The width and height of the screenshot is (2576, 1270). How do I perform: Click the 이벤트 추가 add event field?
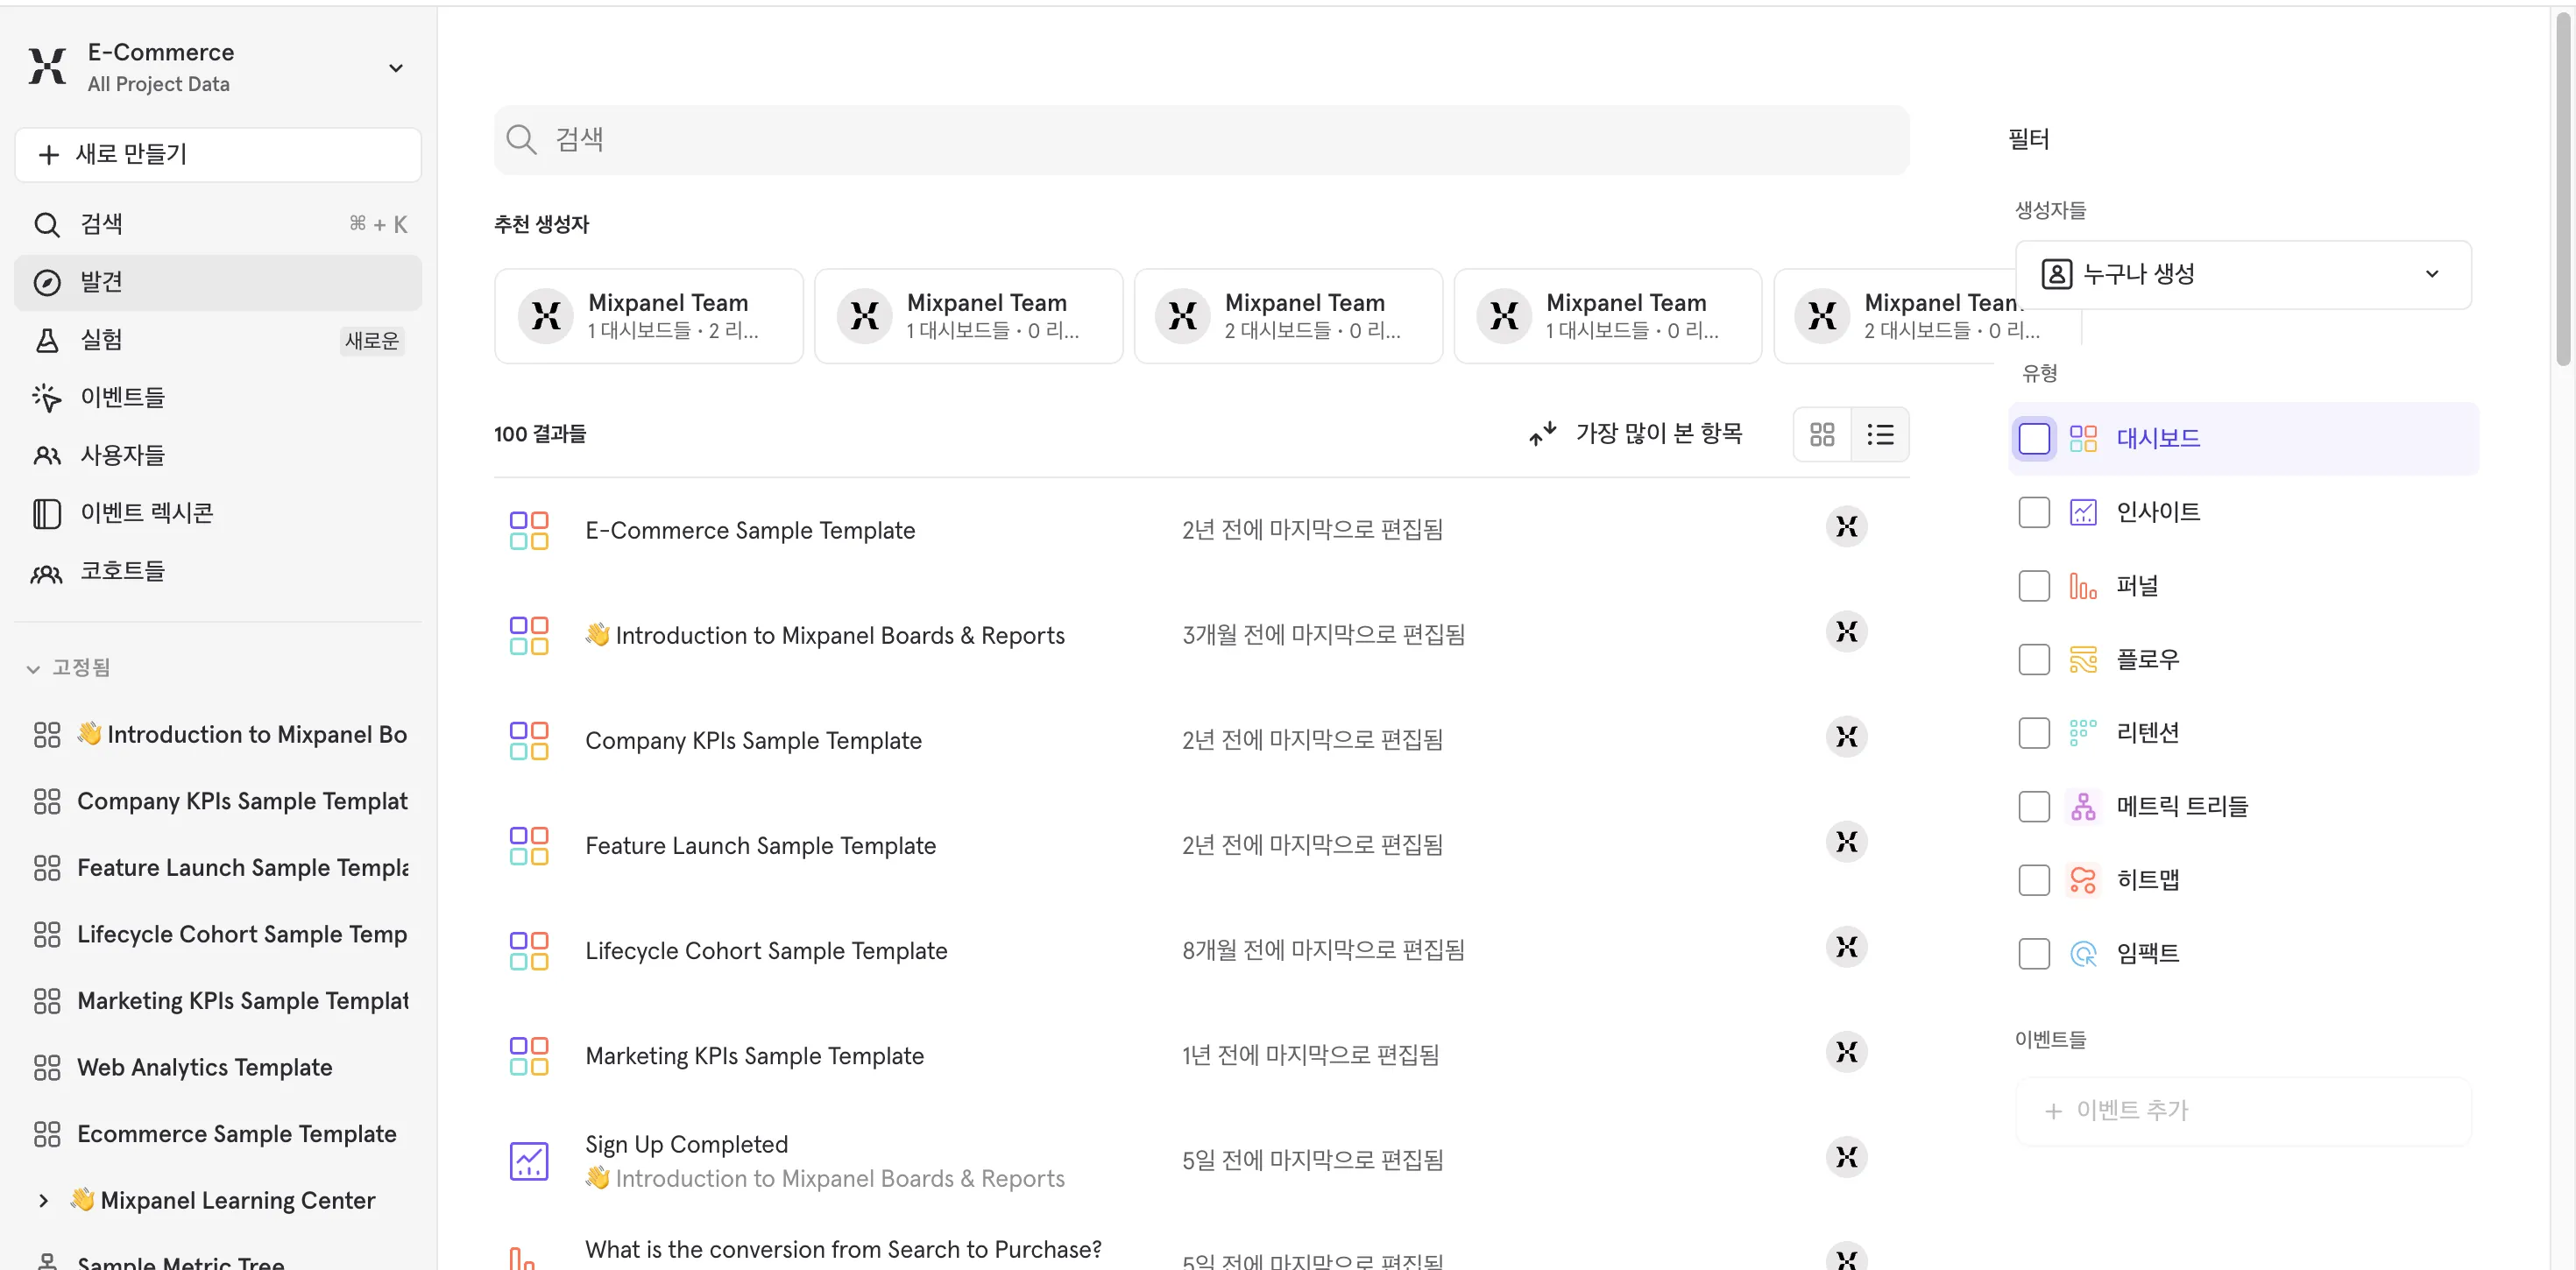2243,1111
